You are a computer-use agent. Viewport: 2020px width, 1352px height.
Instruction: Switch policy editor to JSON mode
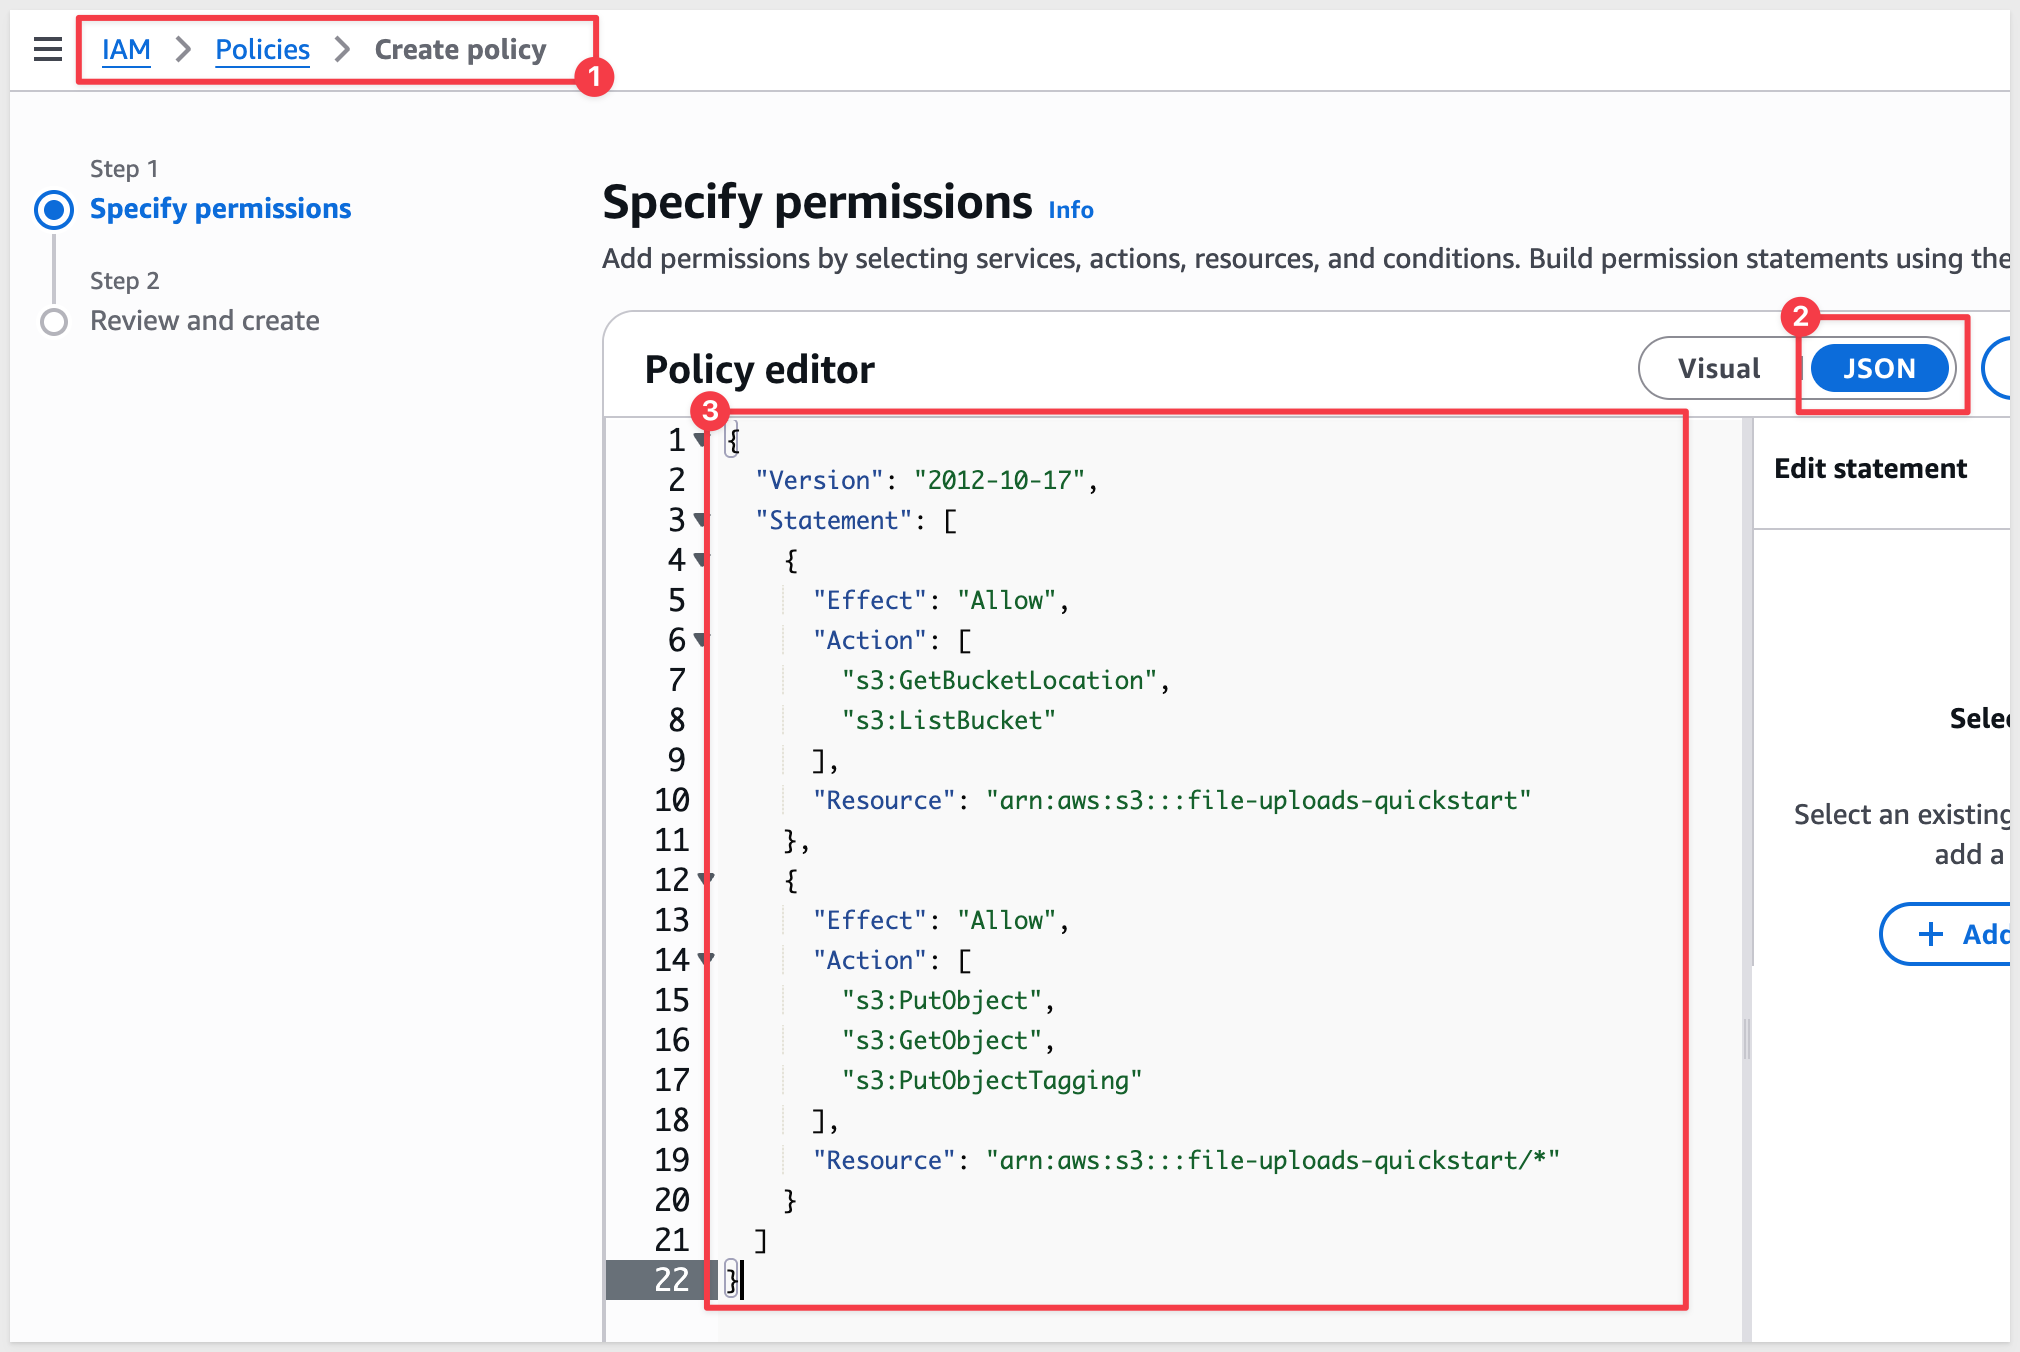click(1878, 368)
